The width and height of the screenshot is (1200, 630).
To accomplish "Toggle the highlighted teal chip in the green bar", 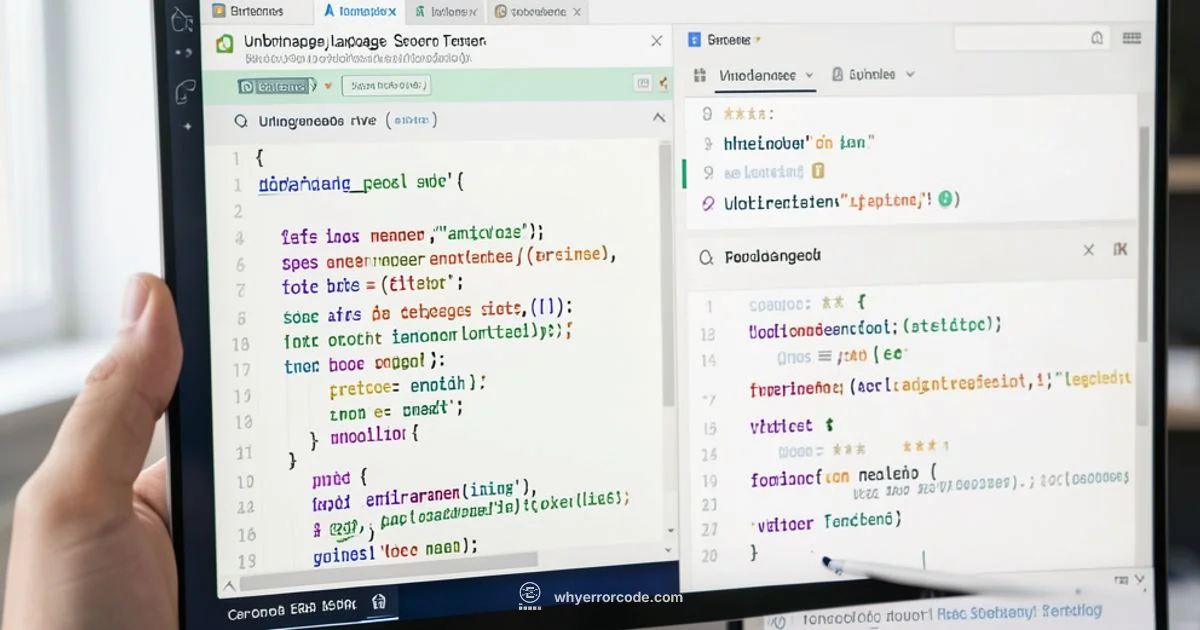I will (277, 87).
